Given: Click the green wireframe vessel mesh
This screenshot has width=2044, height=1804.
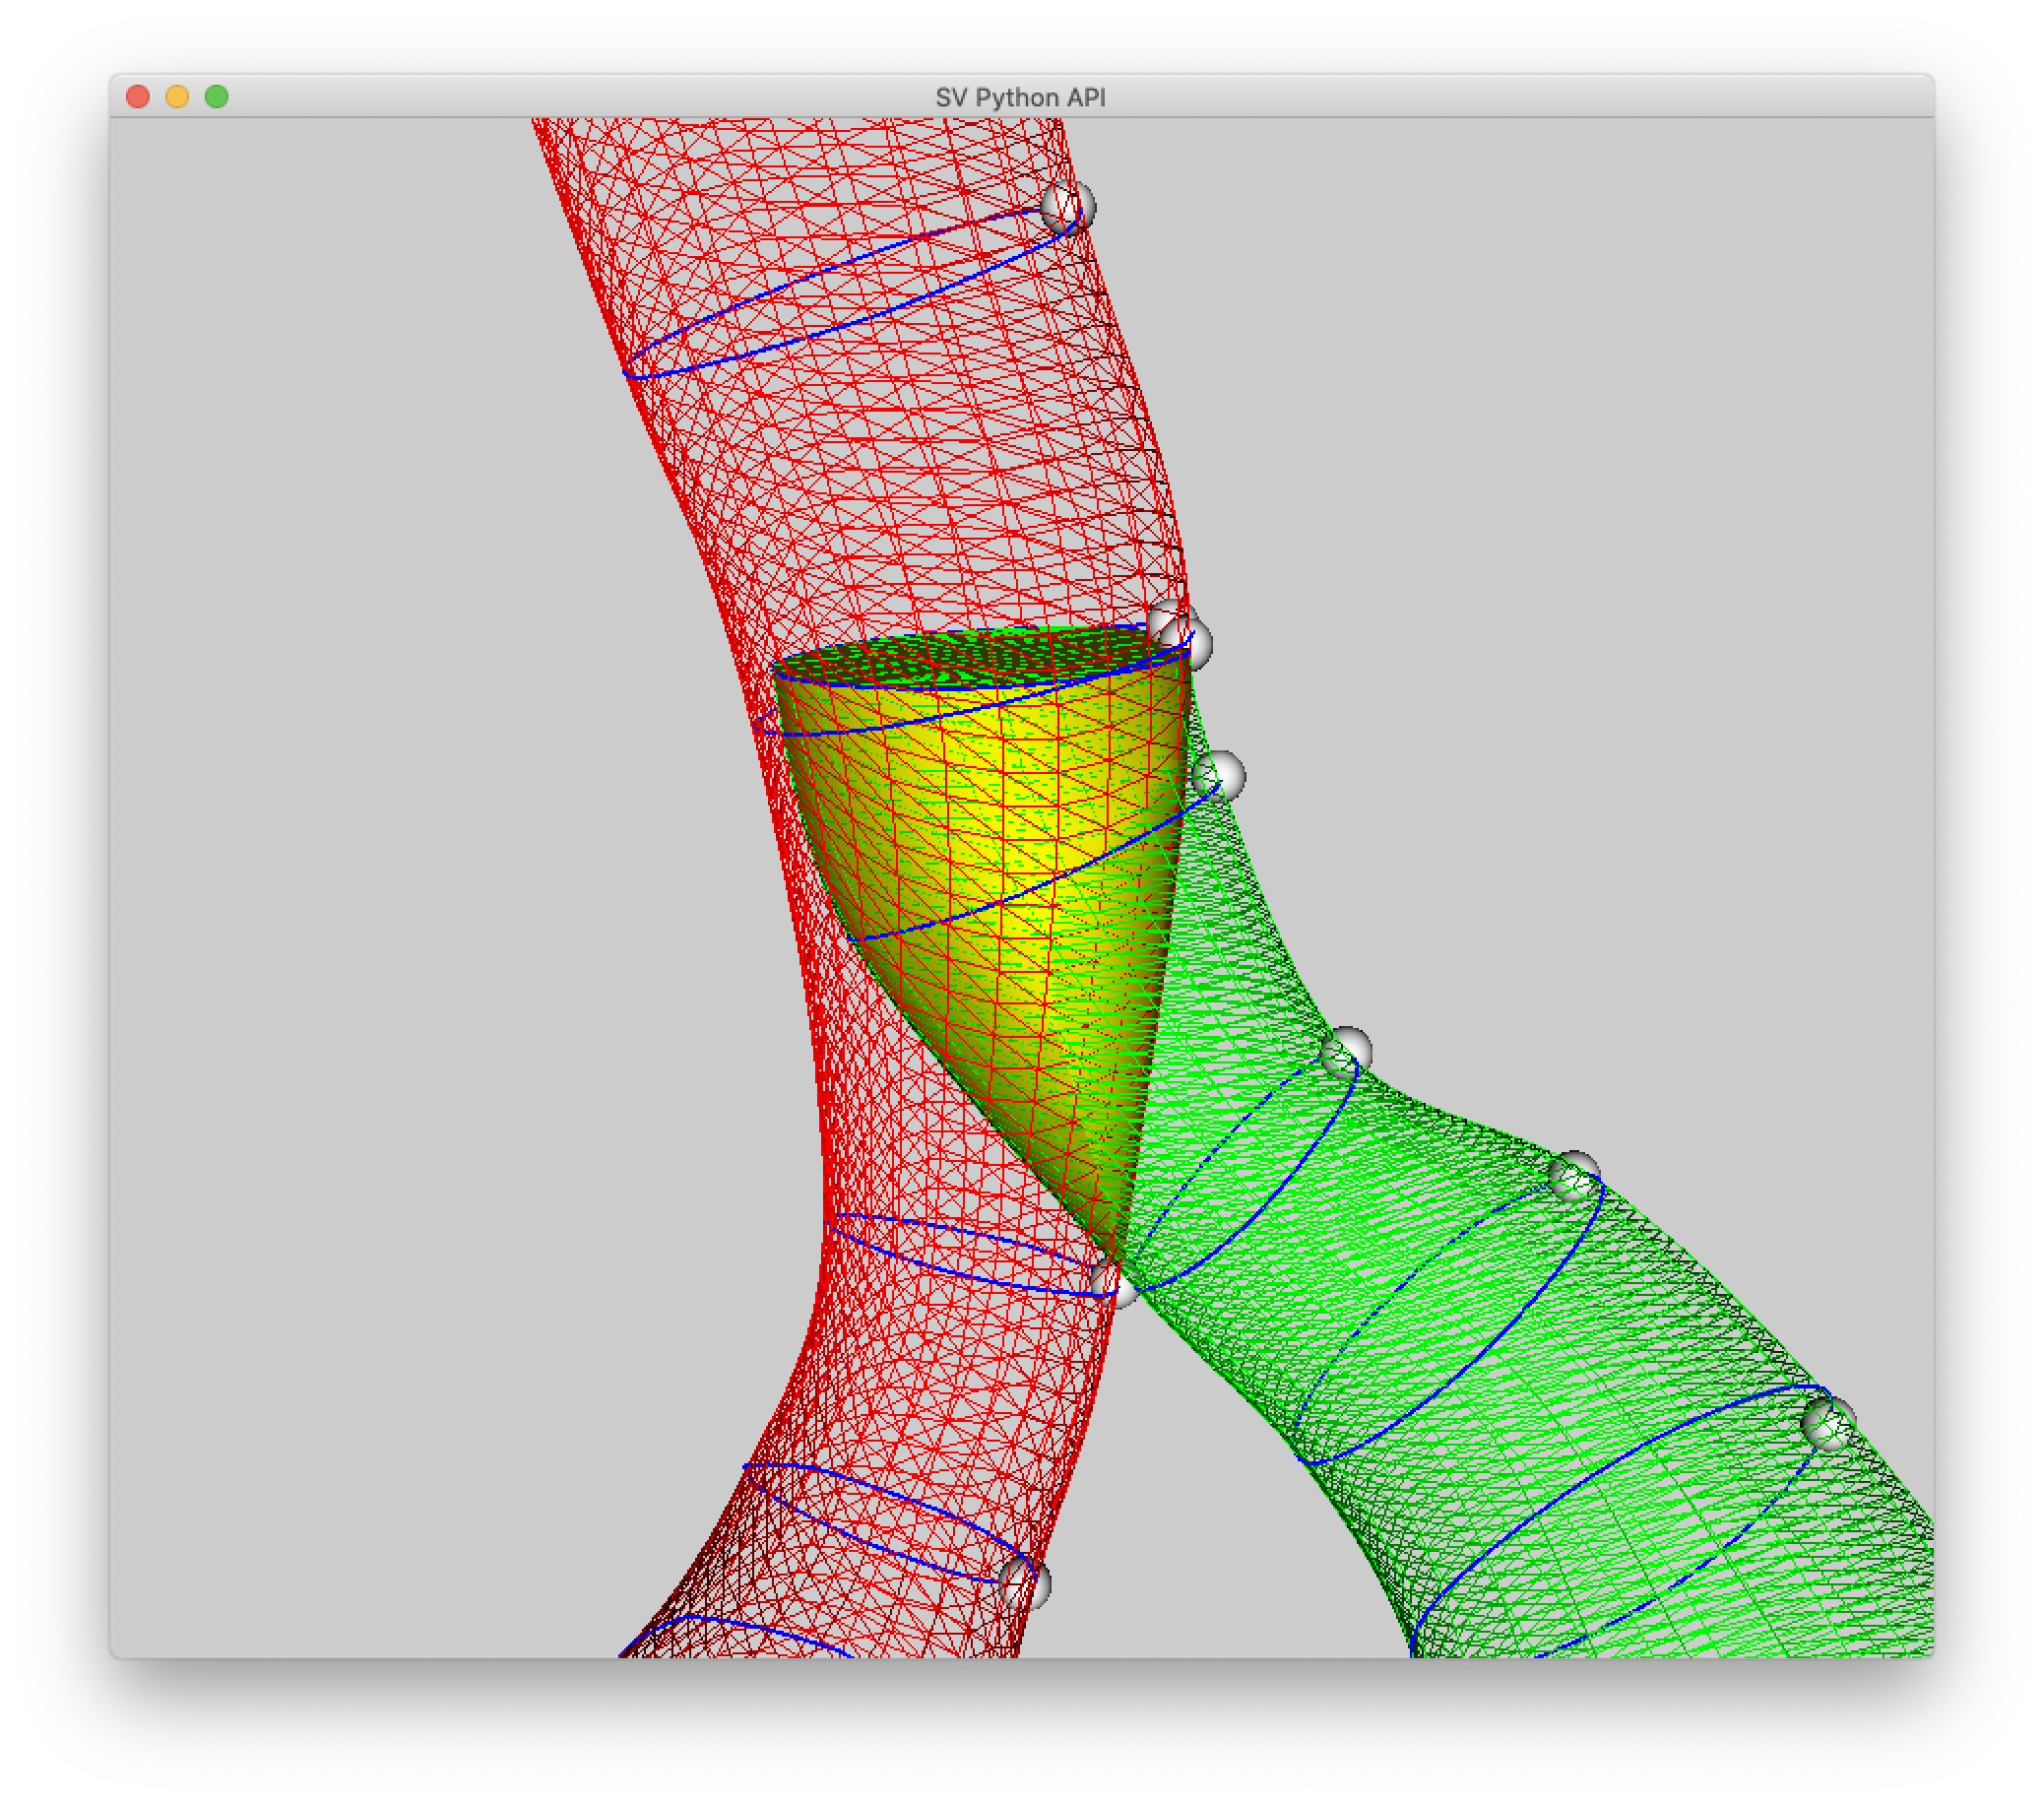Looking at the screenshot, I should (1550, 1400).
